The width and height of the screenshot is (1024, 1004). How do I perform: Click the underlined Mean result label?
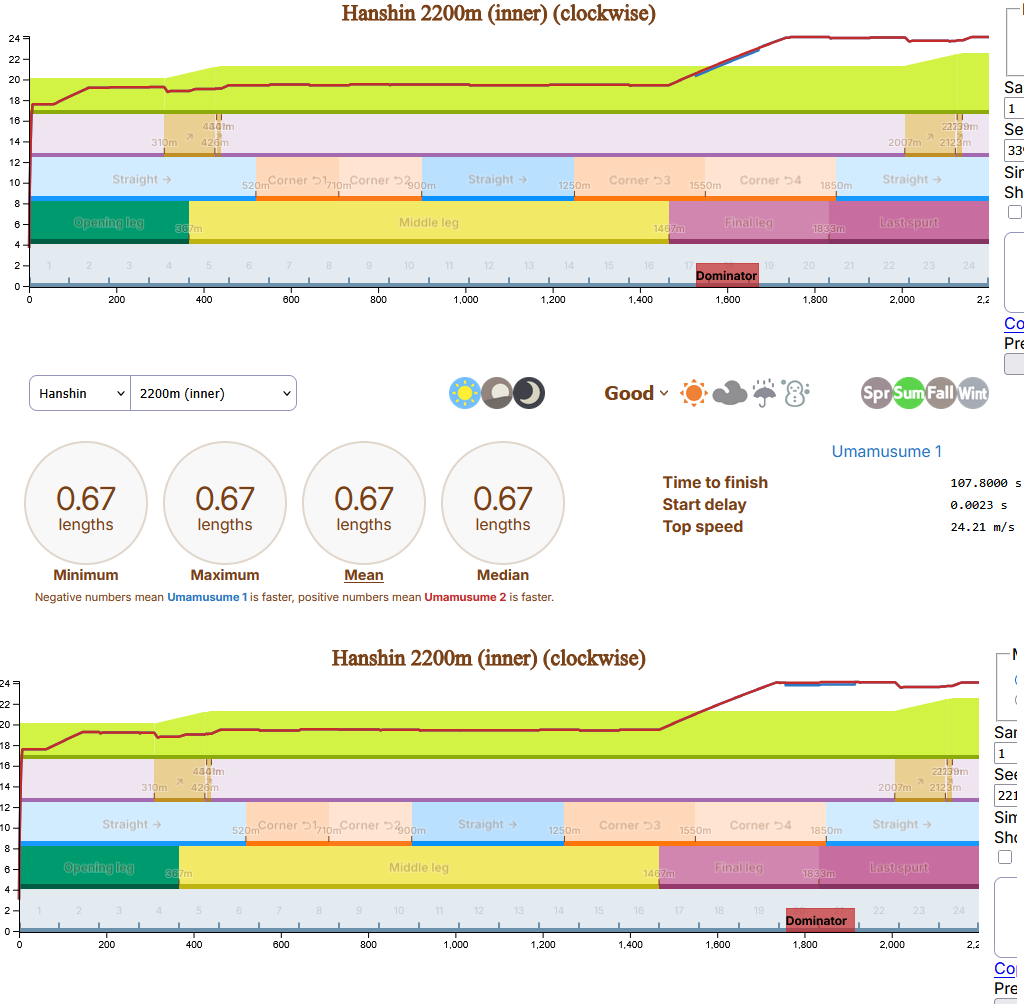coord(364,575)
